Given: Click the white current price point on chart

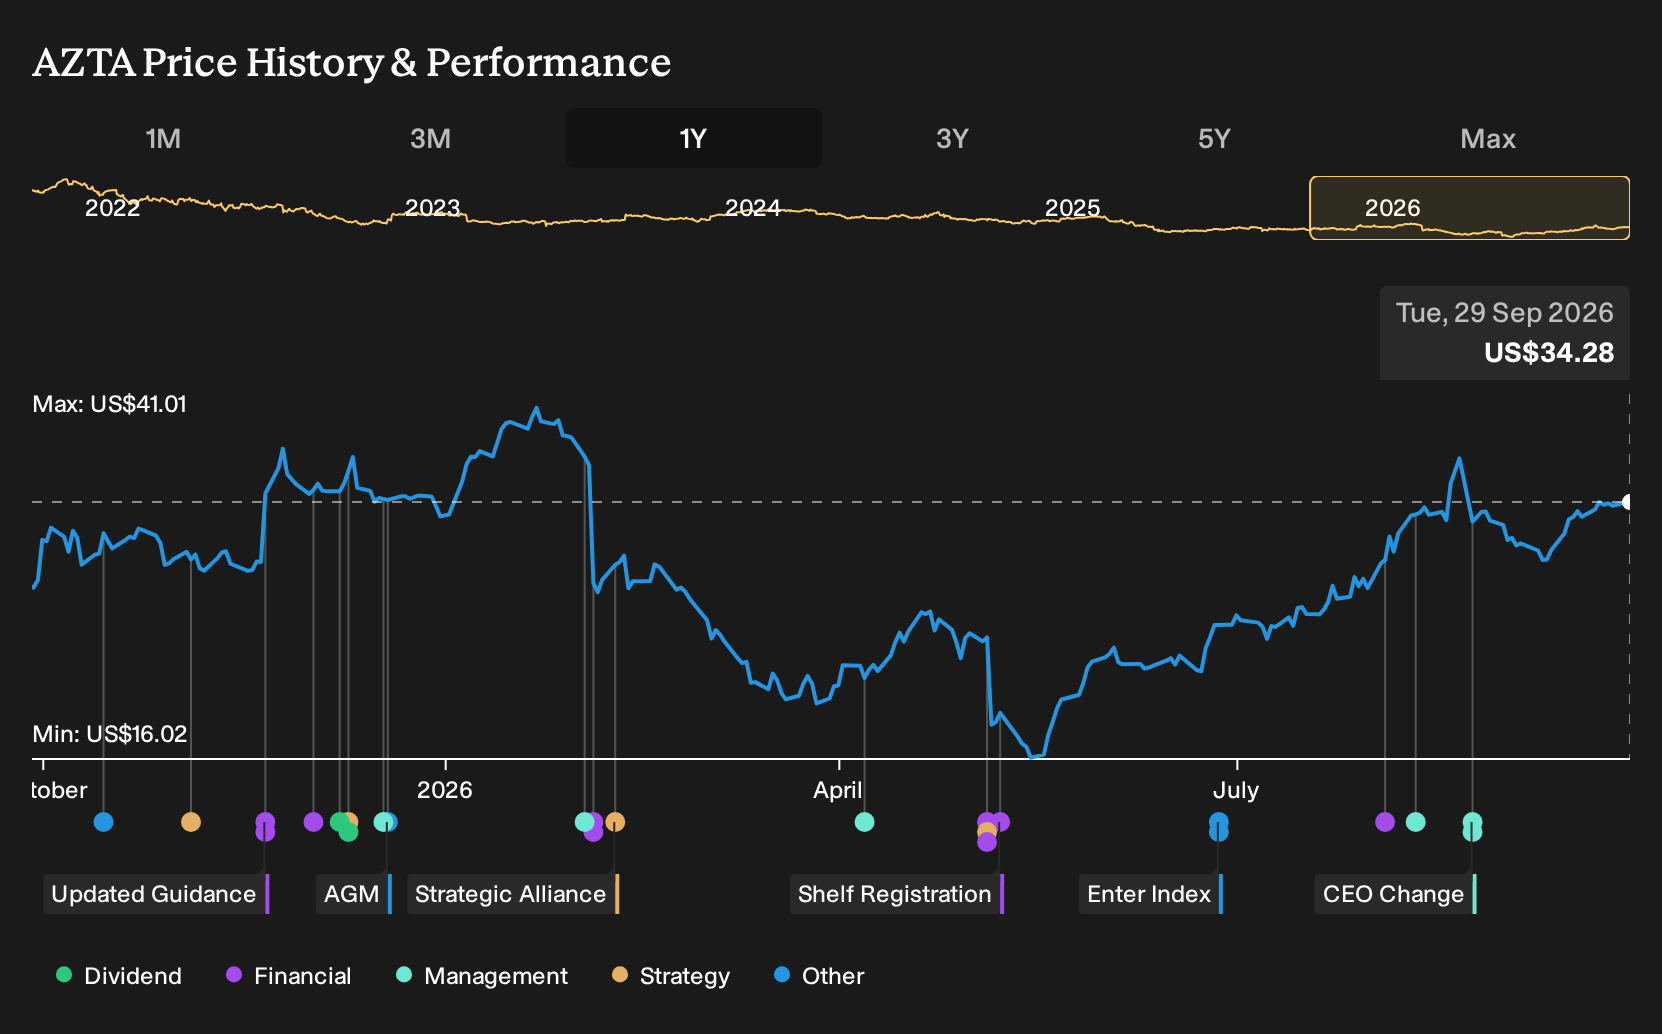Looking at the screenshot, I should point(1627,502).
